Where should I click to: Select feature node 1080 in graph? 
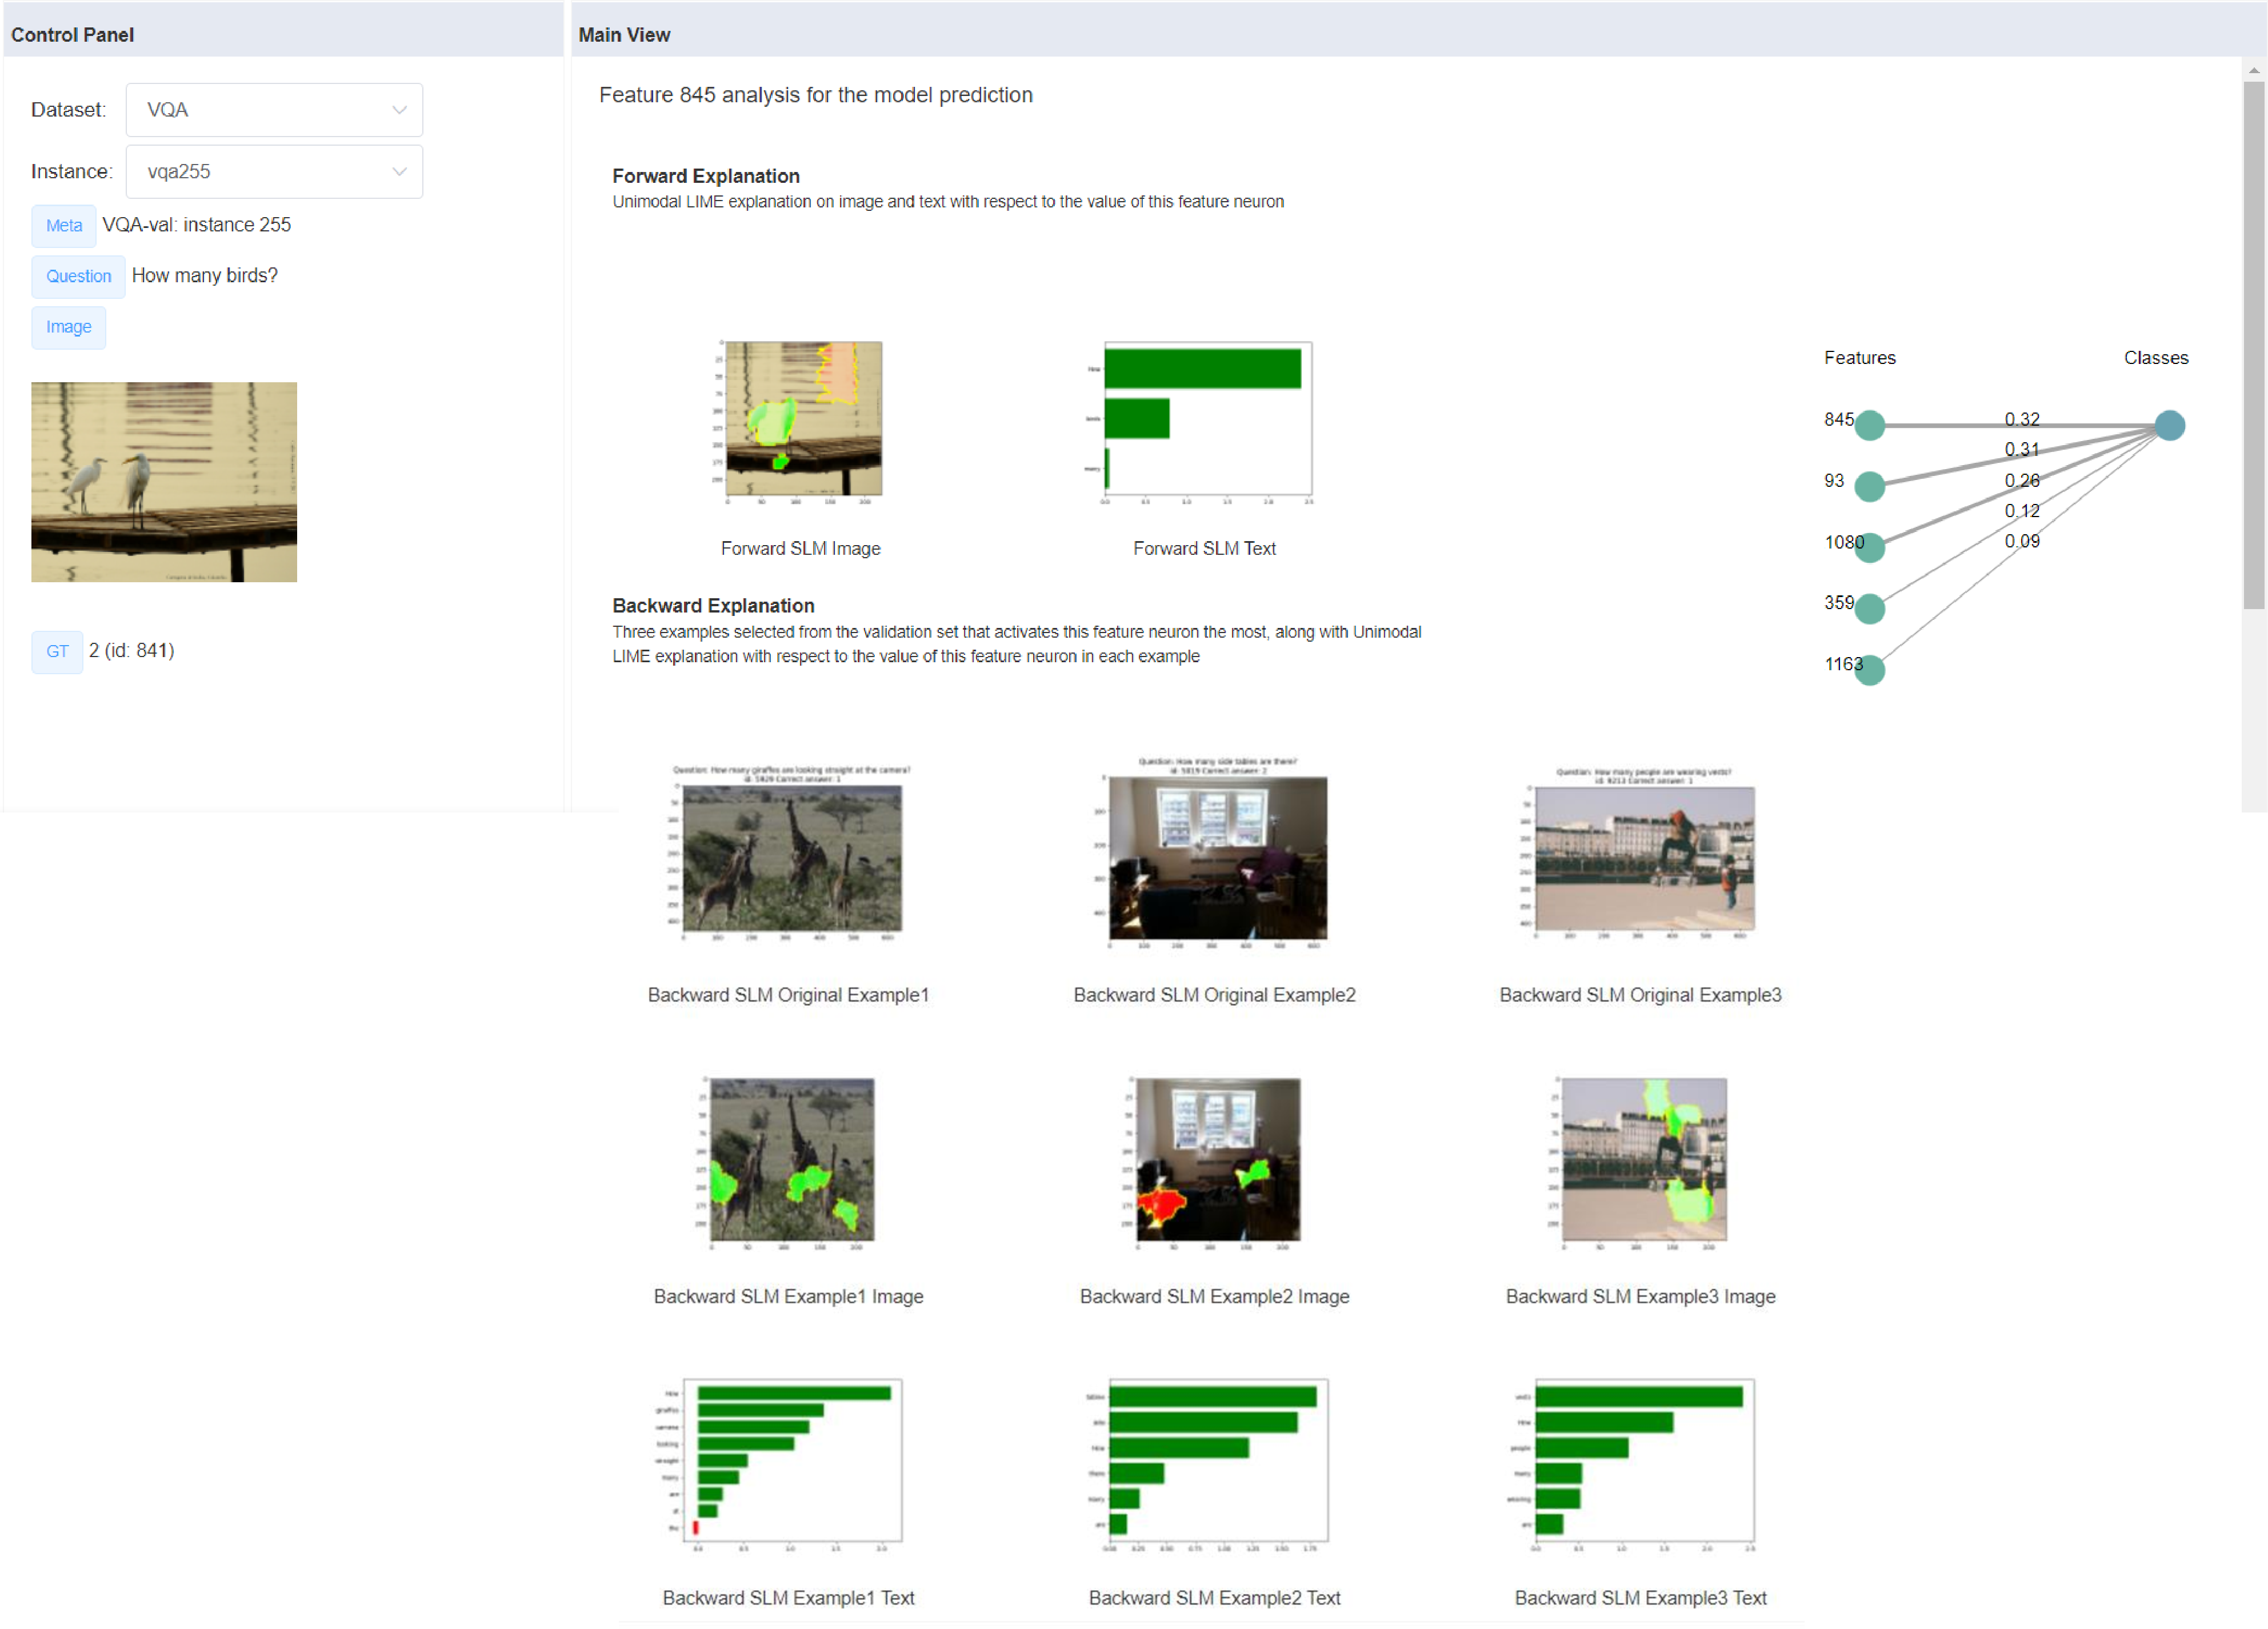[x=1870, y=548]
